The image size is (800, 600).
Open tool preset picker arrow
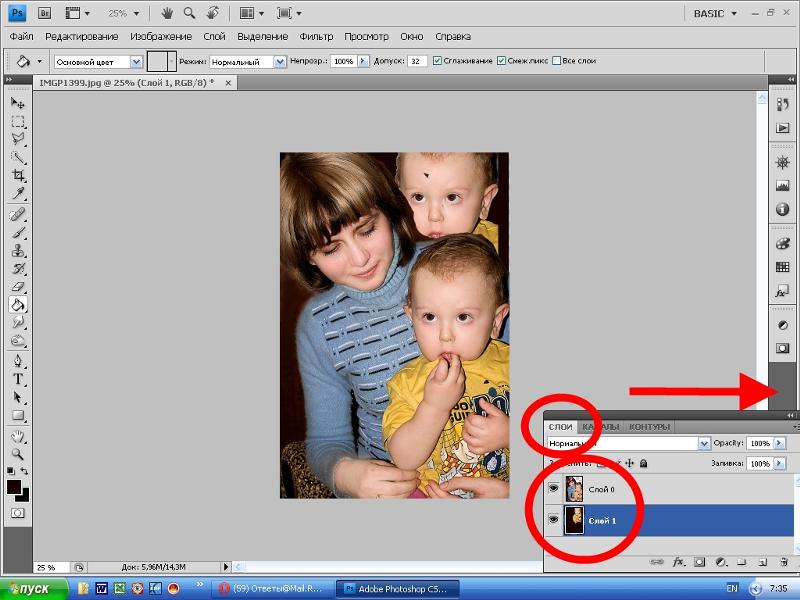coord(40,61)
